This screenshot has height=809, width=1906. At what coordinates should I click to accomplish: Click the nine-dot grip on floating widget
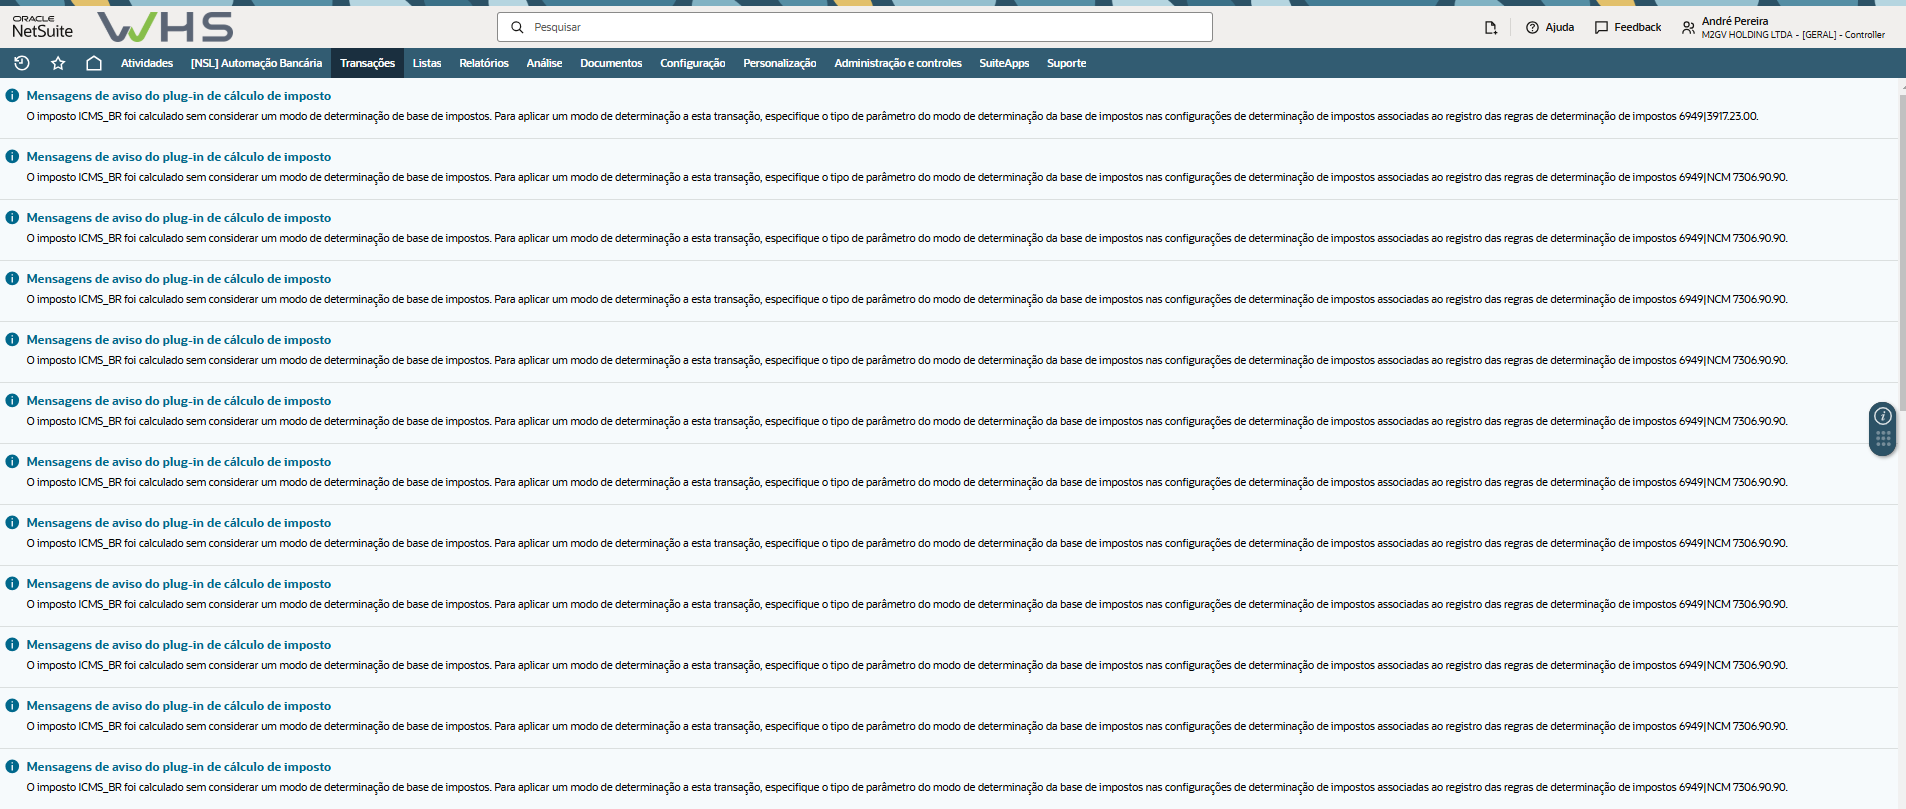(1882, 439)
